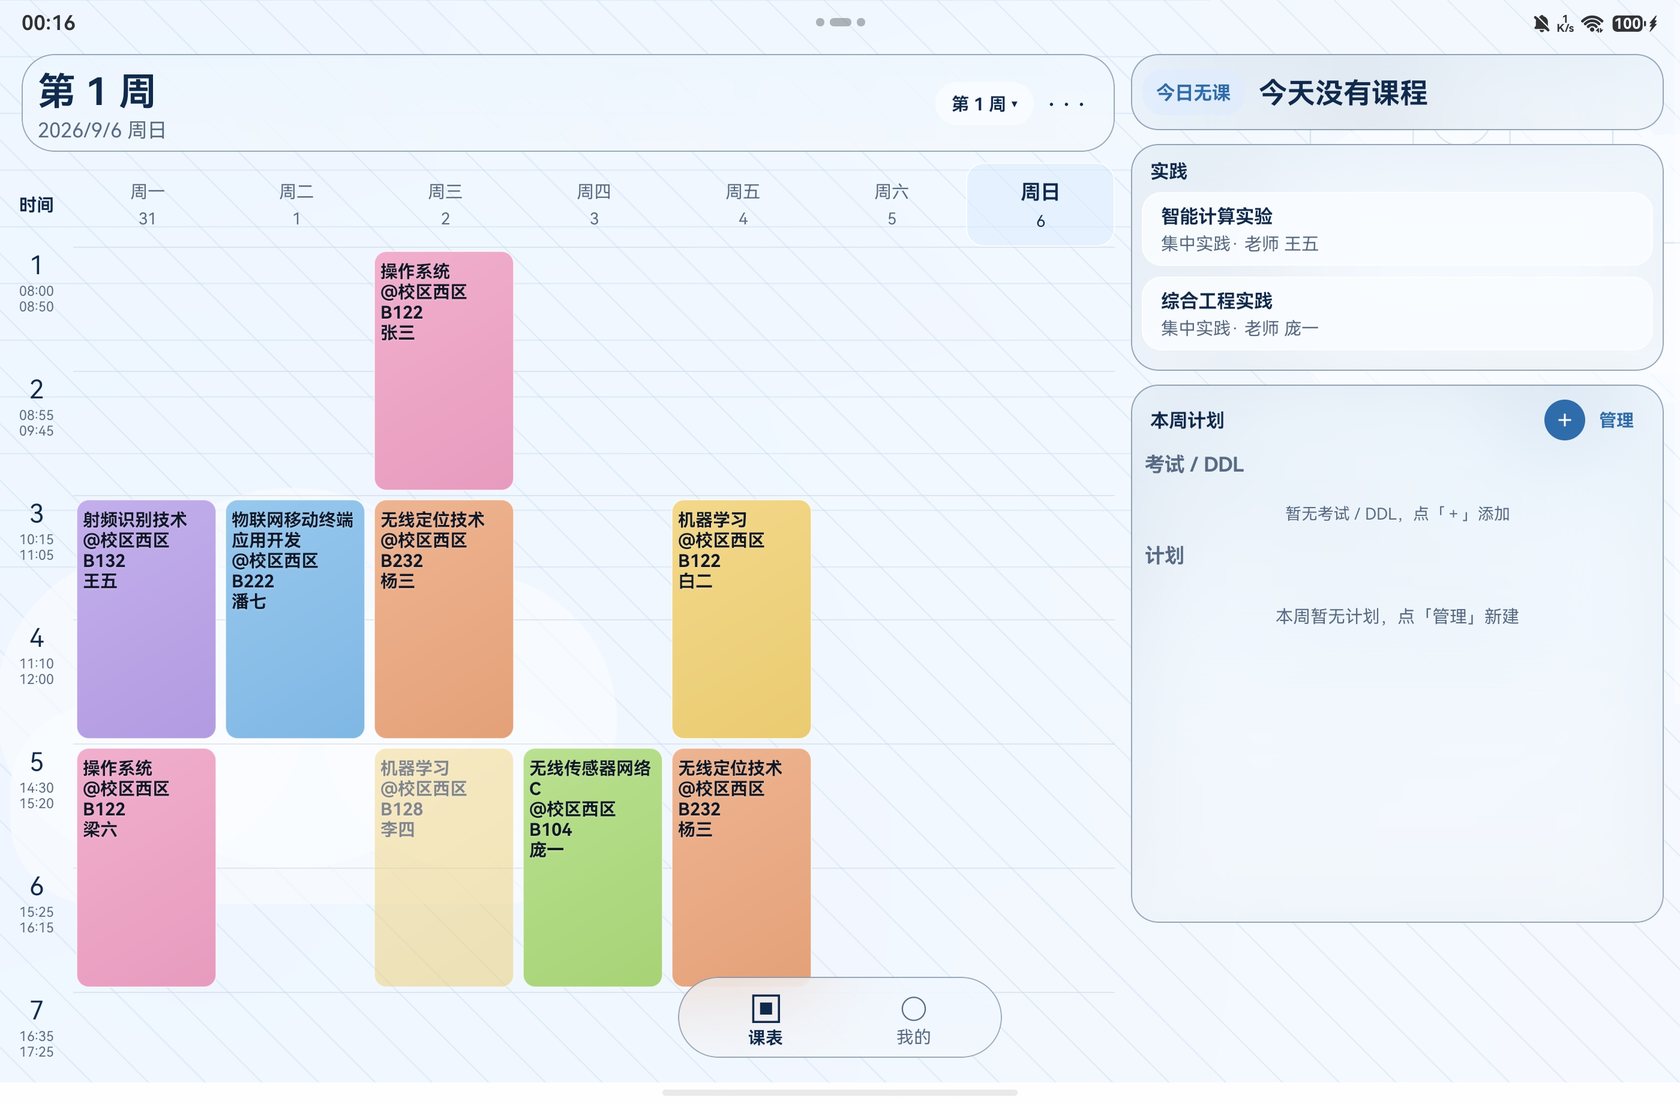Select the 周一 31 day header

click(147, 204)
